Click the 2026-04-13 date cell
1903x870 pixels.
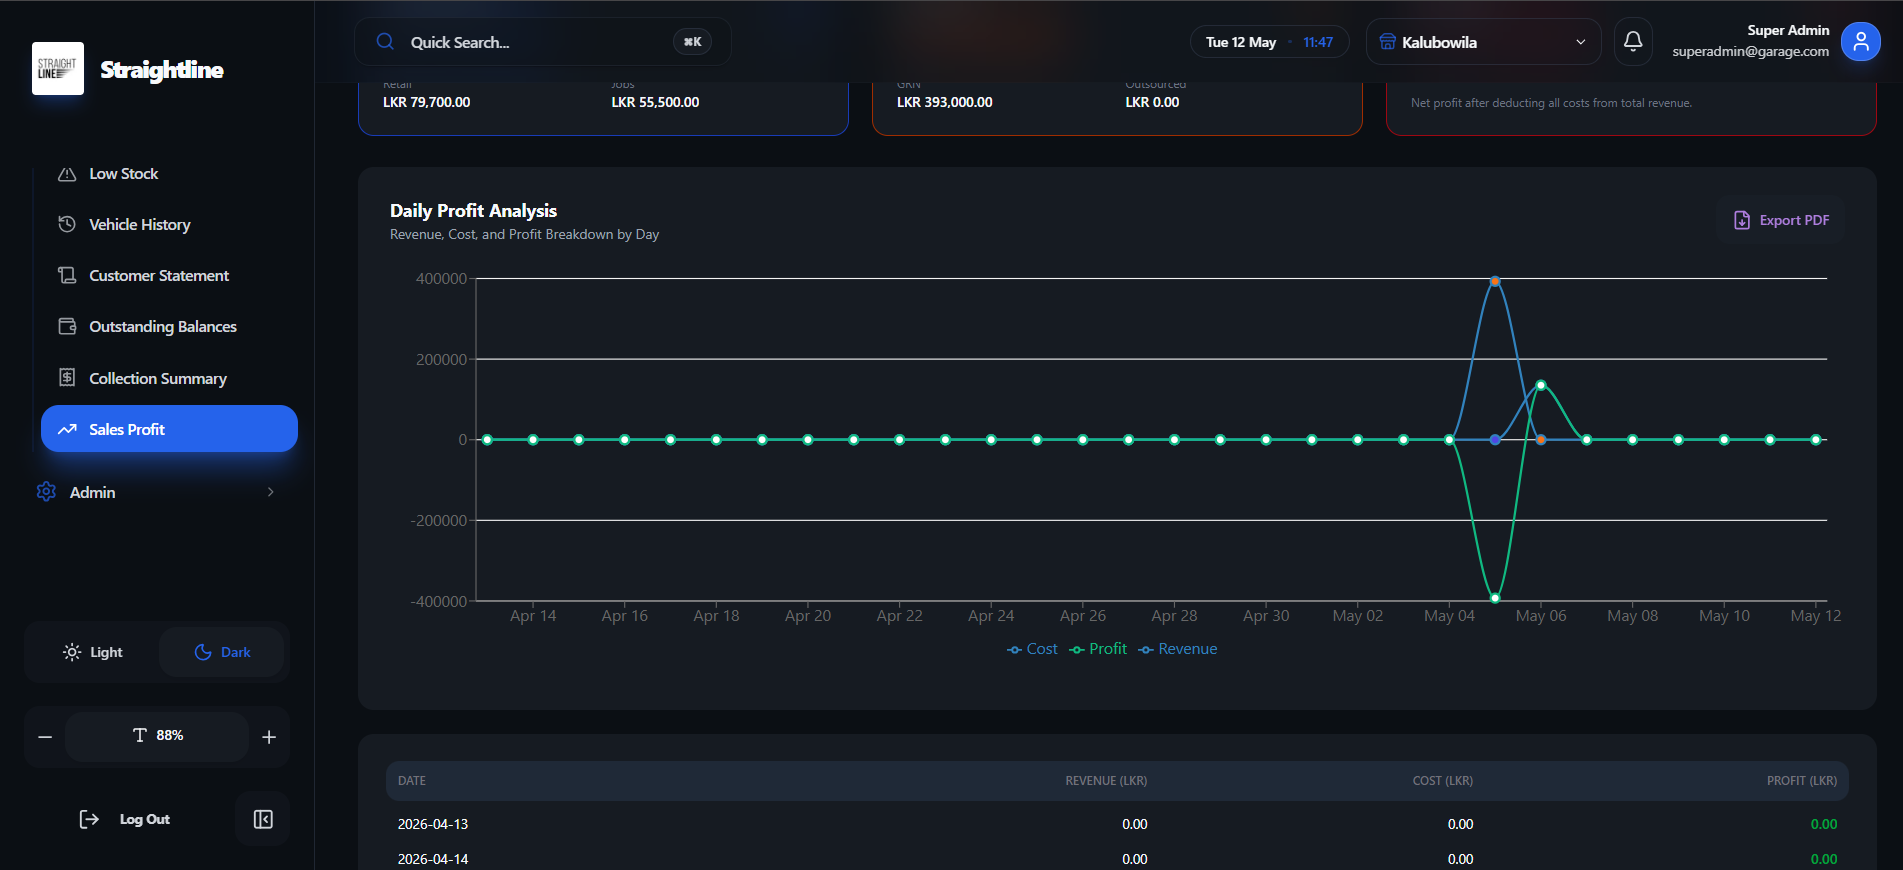433,824
